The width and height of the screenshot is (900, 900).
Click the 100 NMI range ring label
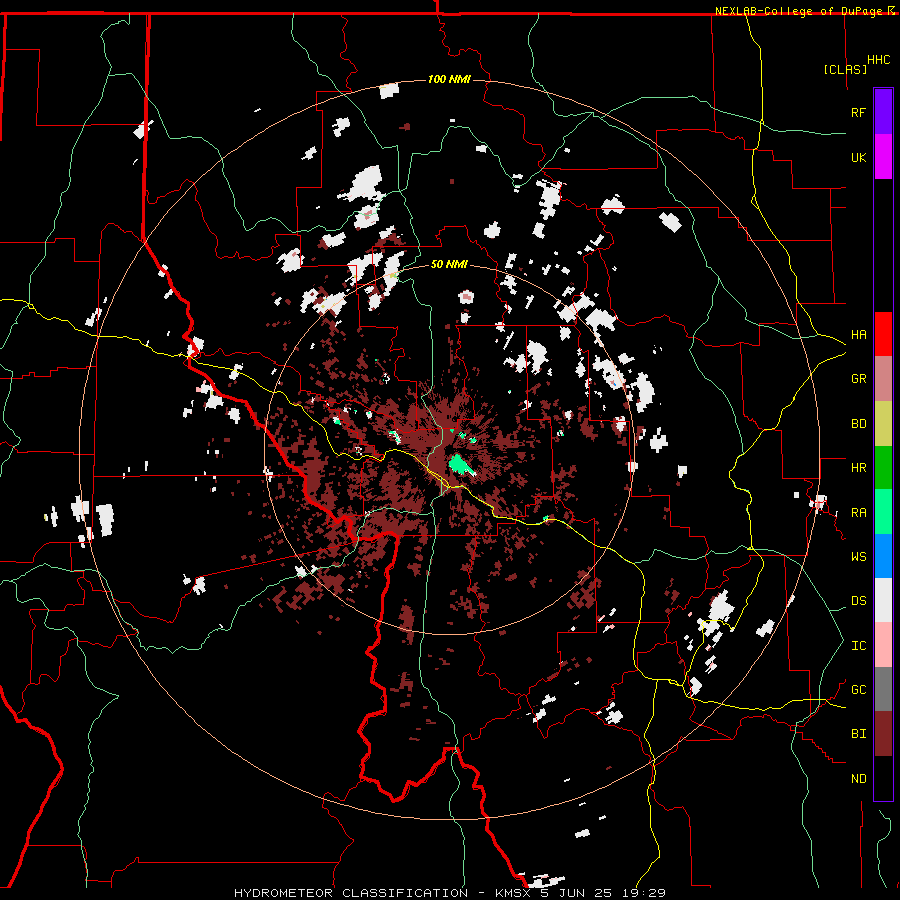(449, 79)
